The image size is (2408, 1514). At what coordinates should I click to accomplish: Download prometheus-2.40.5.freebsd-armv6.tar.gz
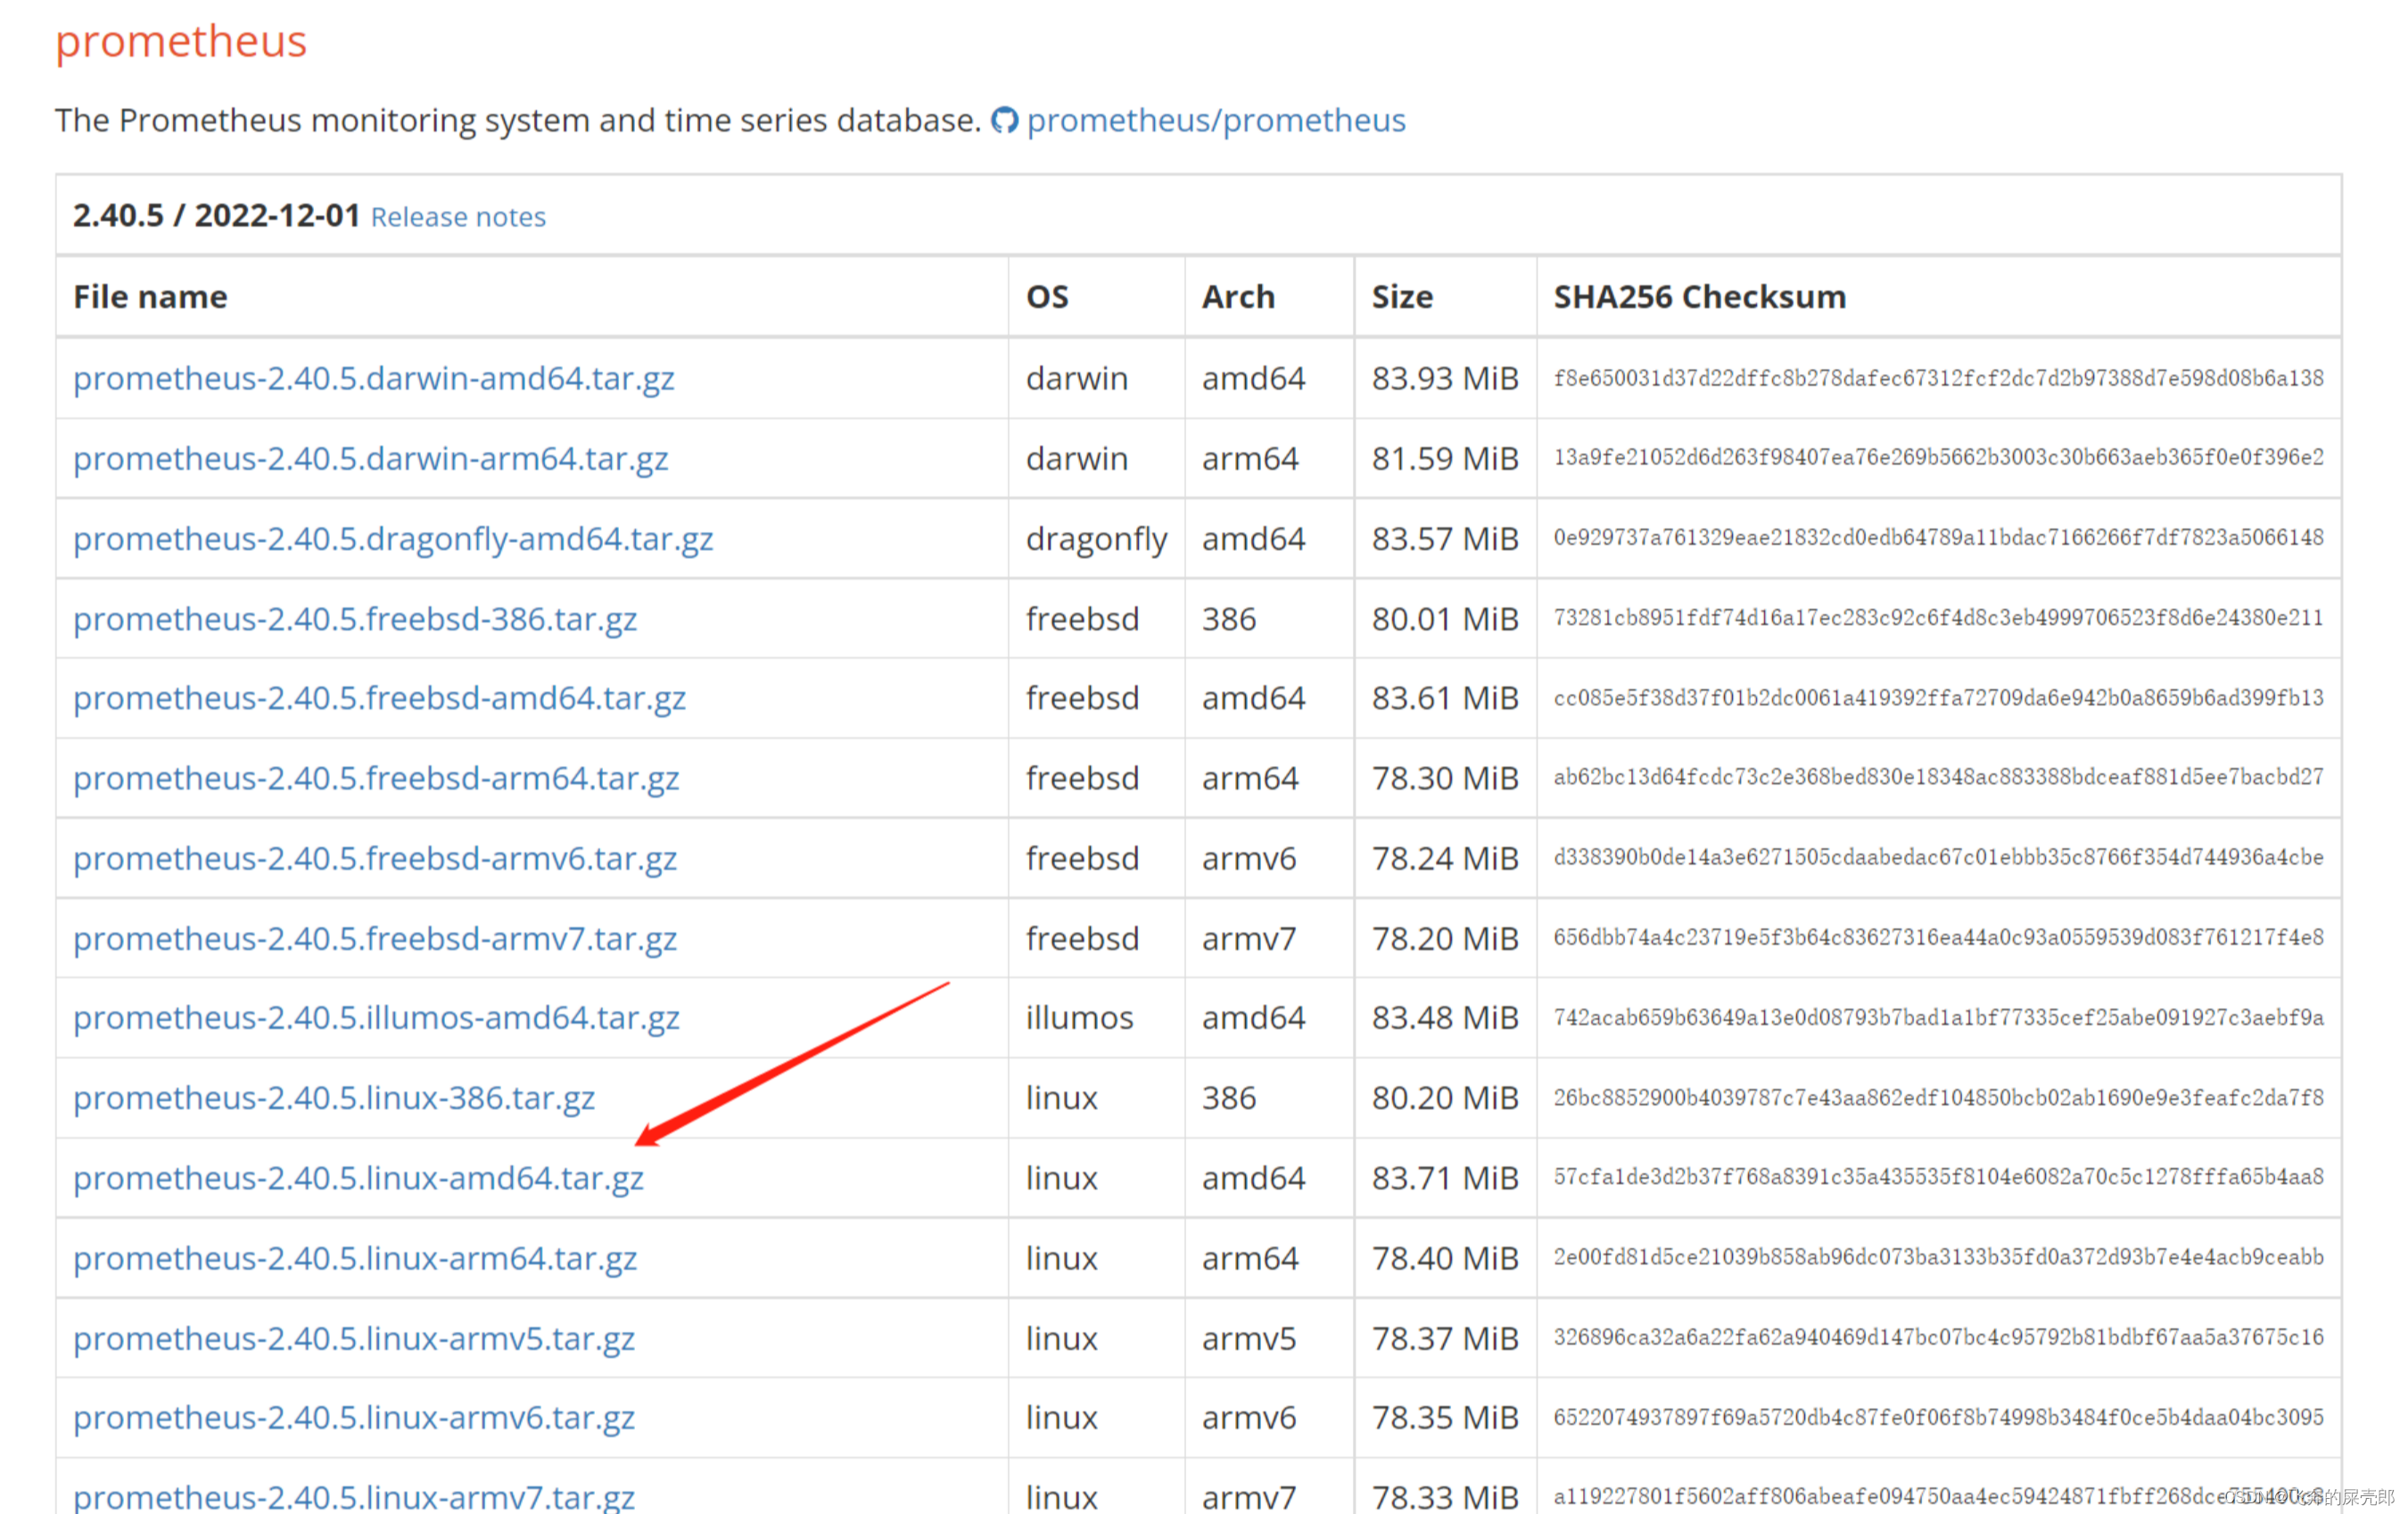pos(374,857)
